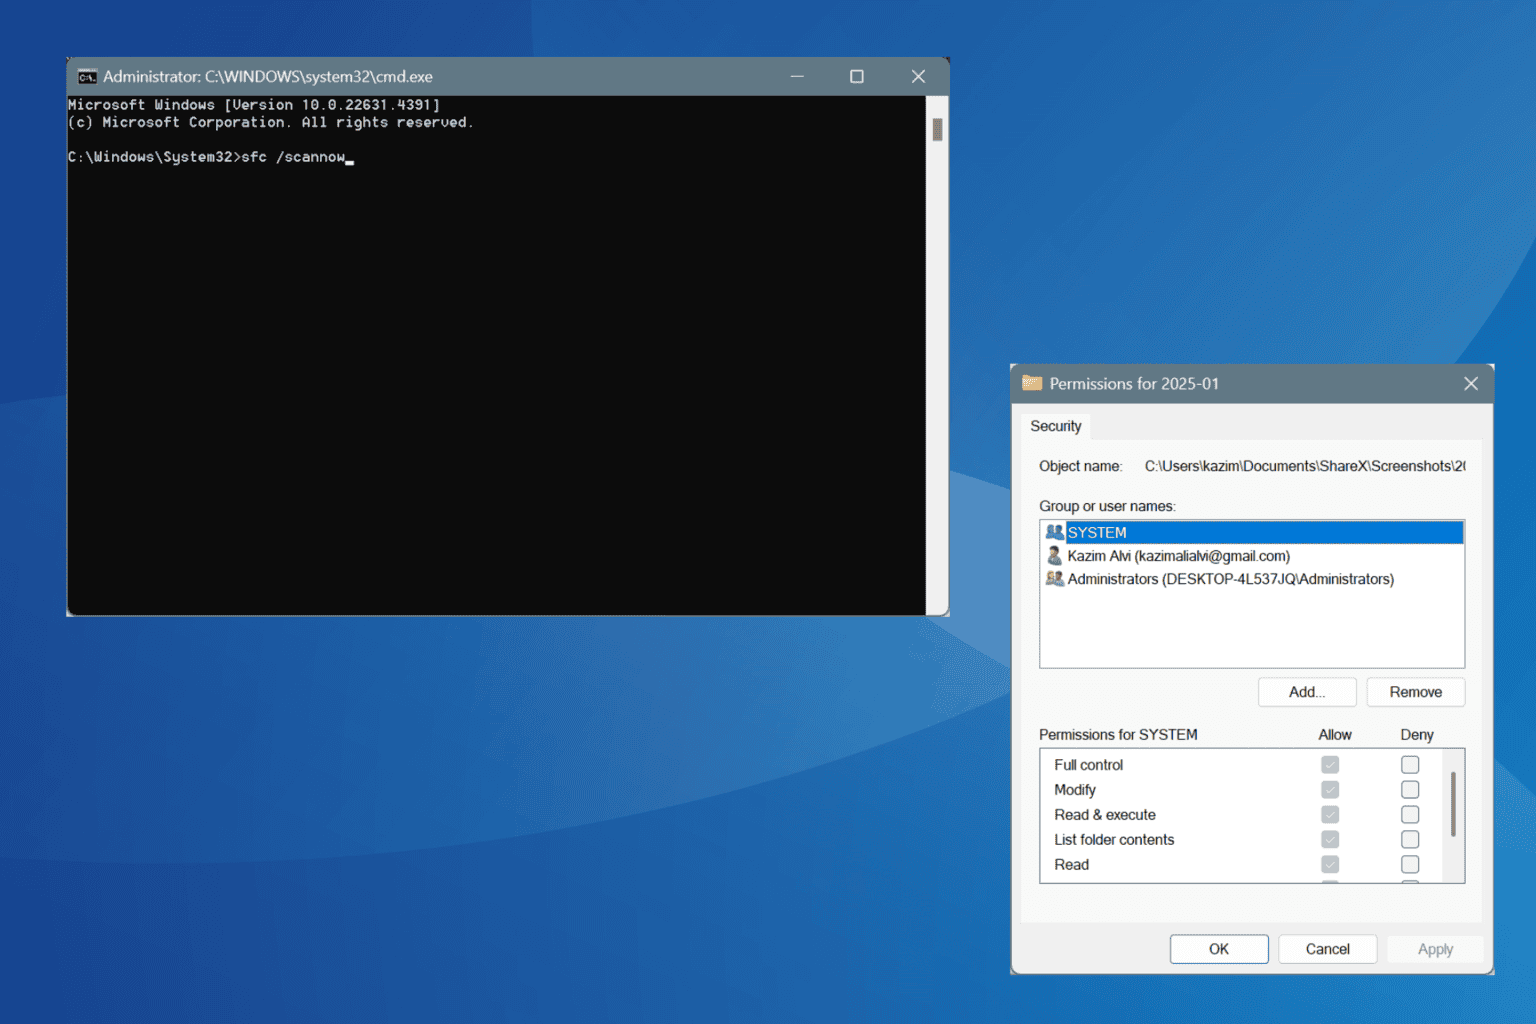Select Kazim Alvi (kazimalialvi@gmail.com) user
1536x1024 pixels.
coord(1252,555)
